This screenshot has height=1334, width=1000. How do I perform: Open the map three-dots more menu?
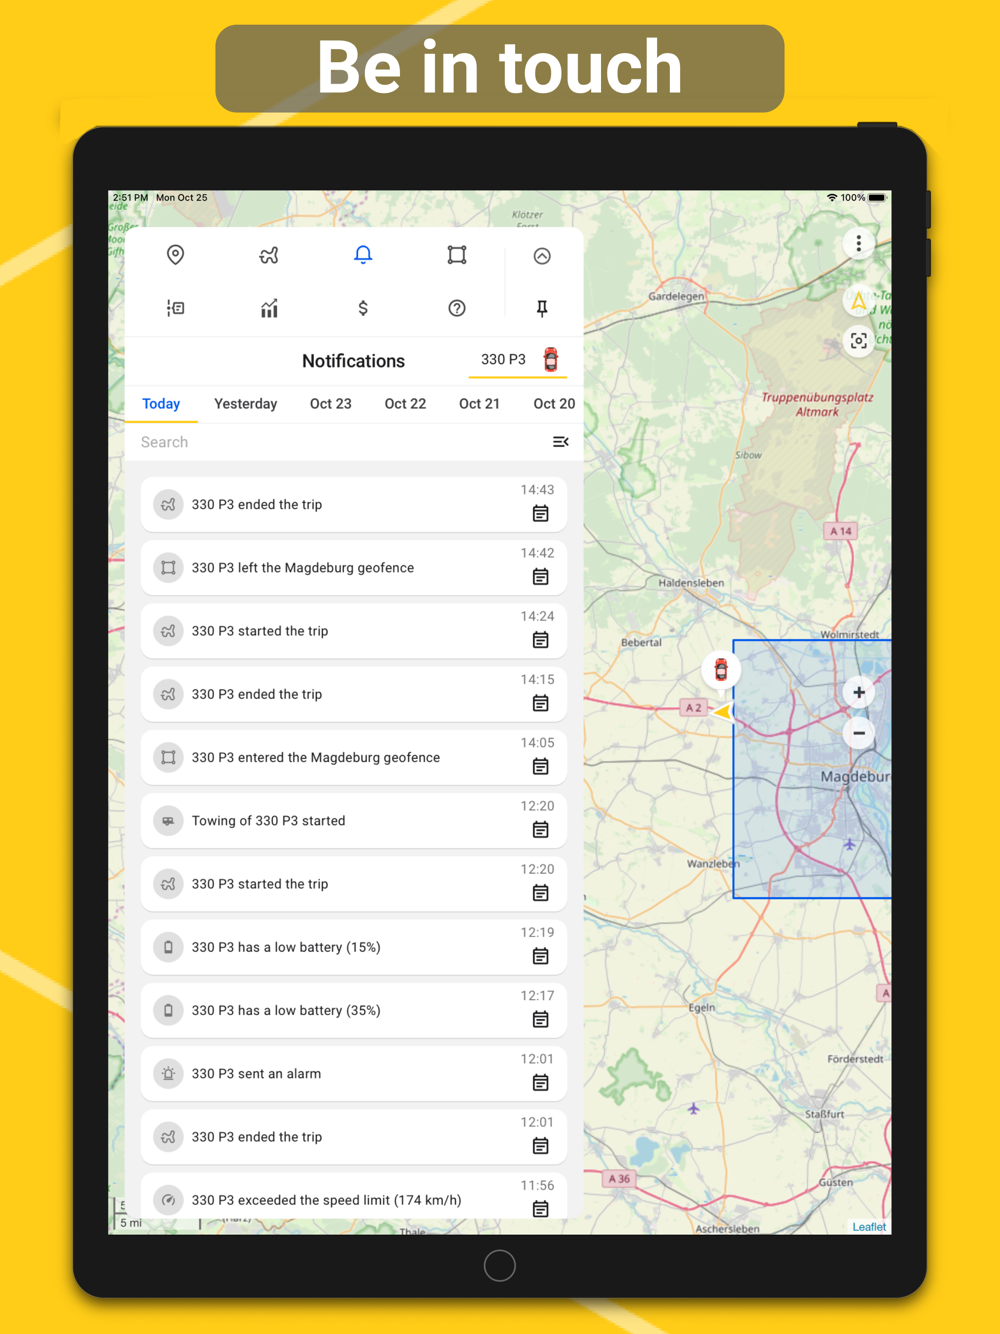[x=858, y=244]
